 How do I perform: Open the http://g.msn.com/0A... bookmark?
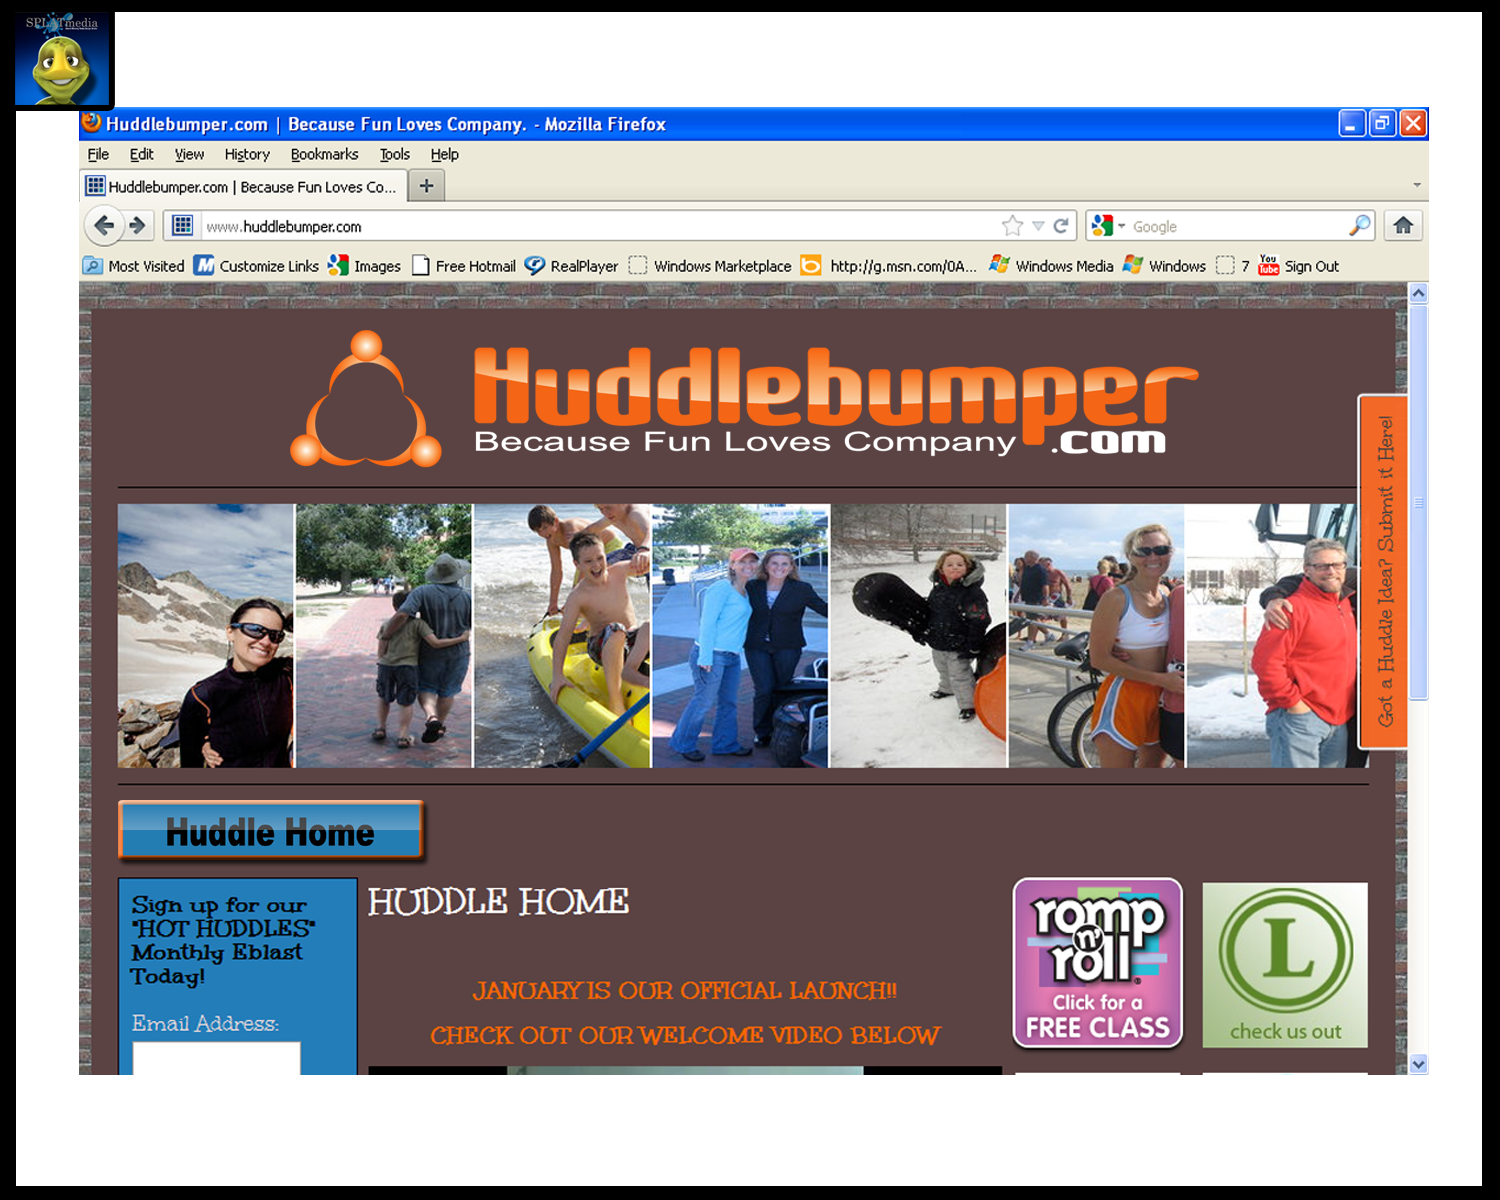pyautogui.click(x=889, y=266)
